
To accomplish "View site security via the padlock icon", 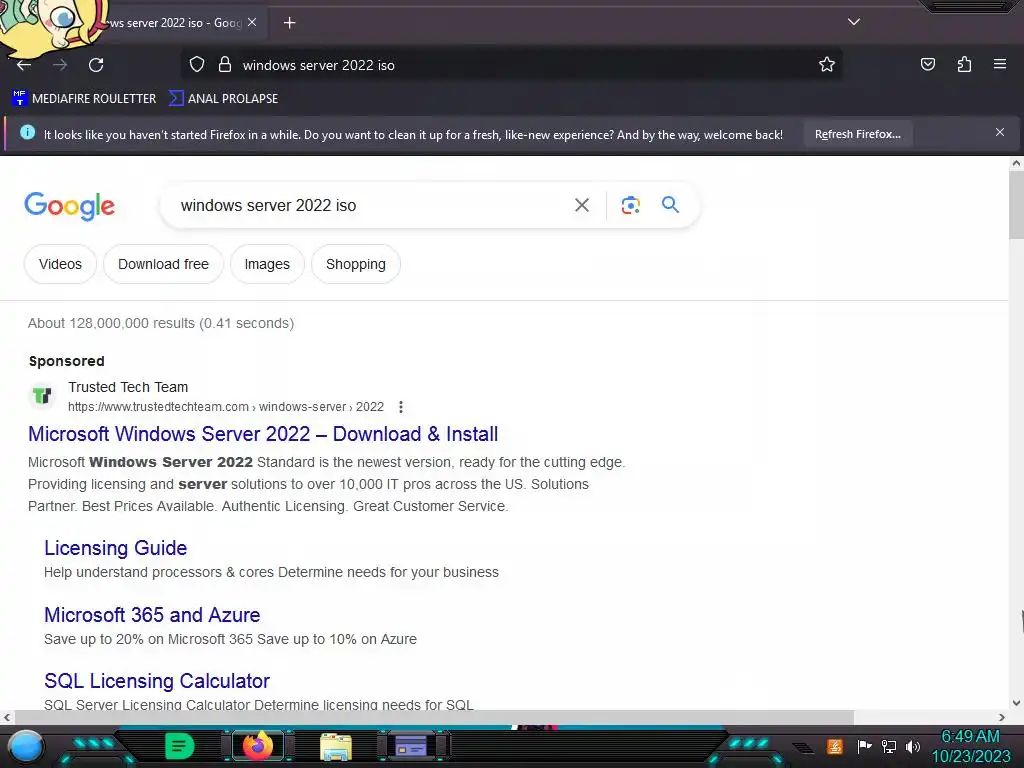I will pyautogui.click(x=225, y=65).
